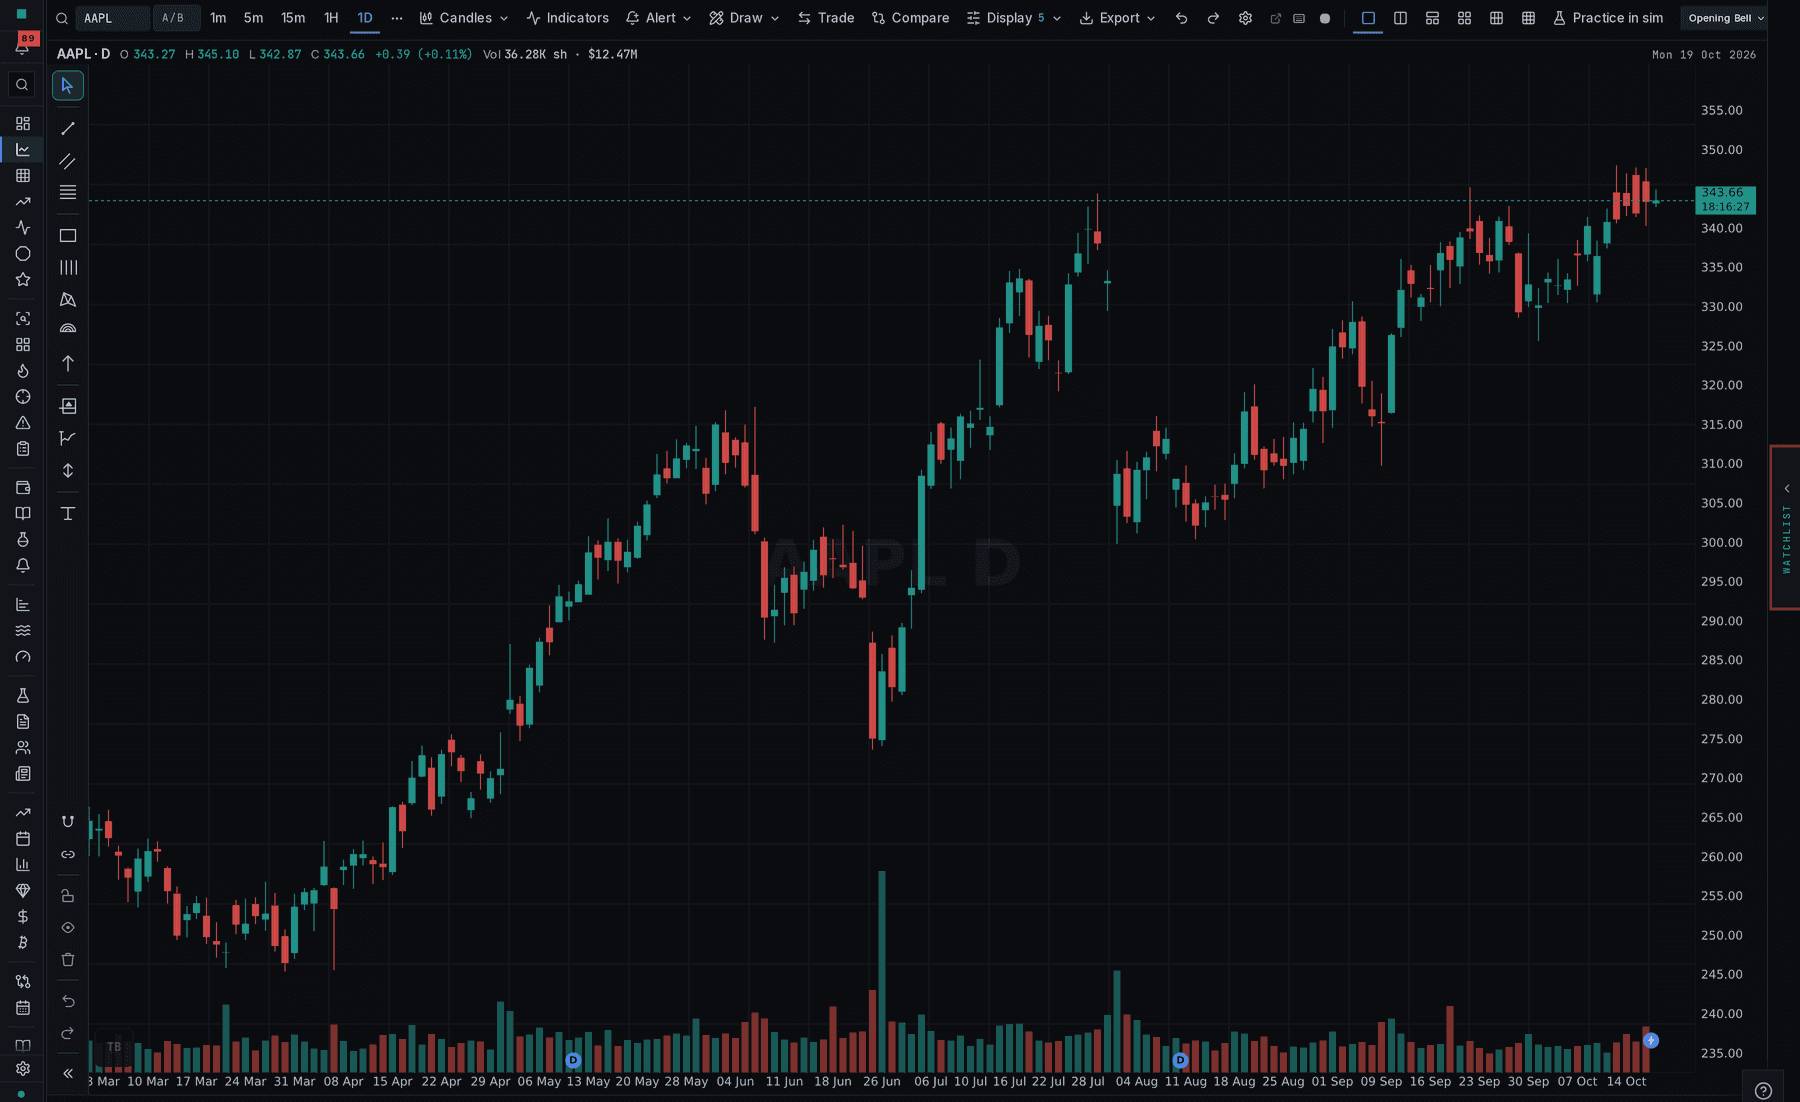Open chart settings gear in top toolbar

[1245, 18]
